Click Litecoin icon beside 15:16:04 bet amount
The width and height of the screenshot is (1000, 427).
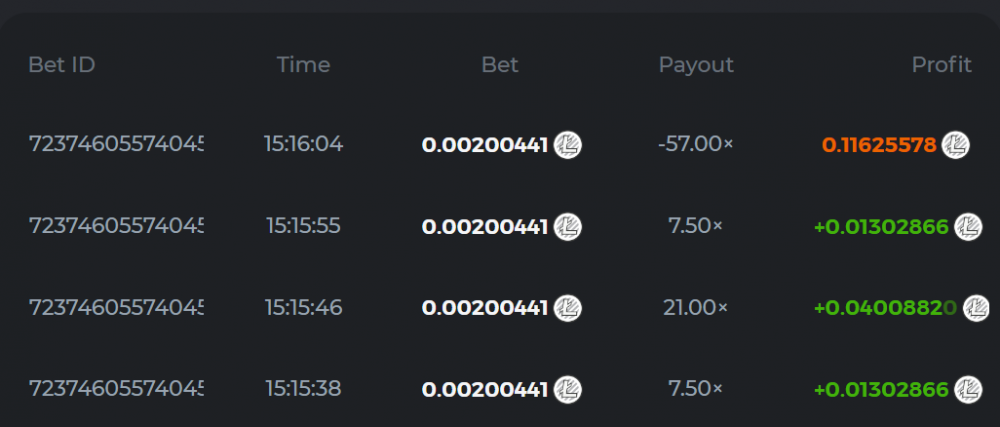click(x=568, y=145)
